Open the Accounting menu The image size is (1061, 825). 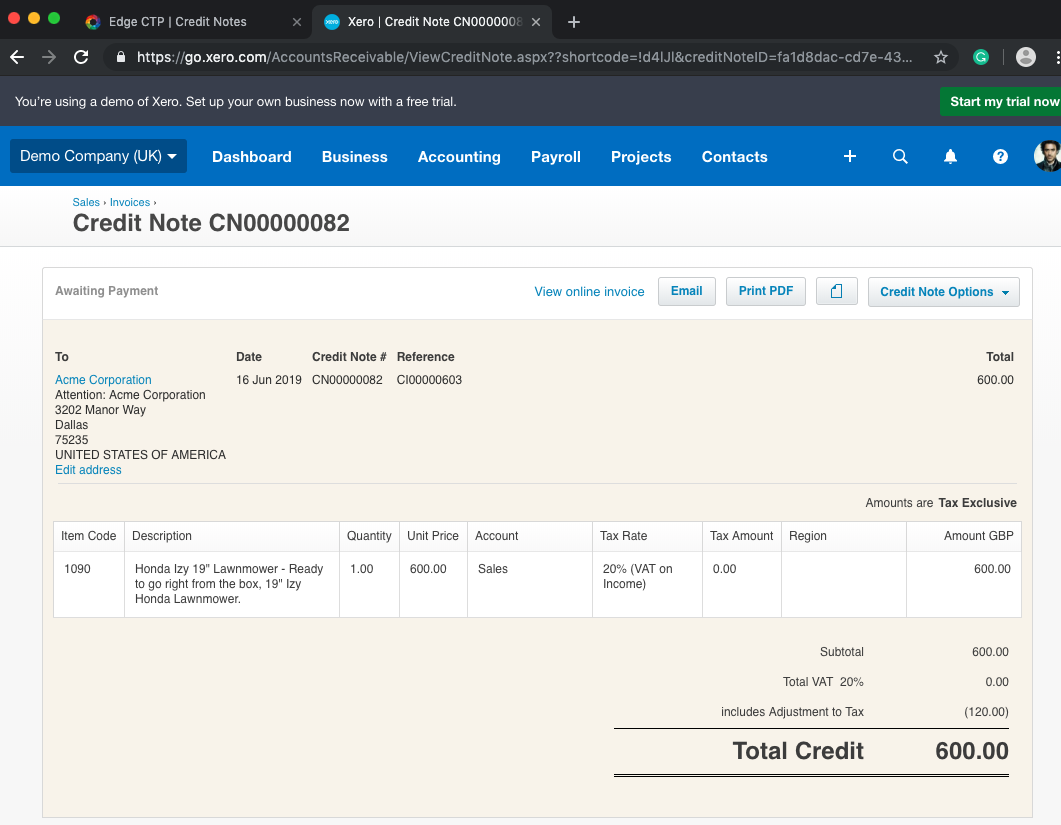pos(459,157)
